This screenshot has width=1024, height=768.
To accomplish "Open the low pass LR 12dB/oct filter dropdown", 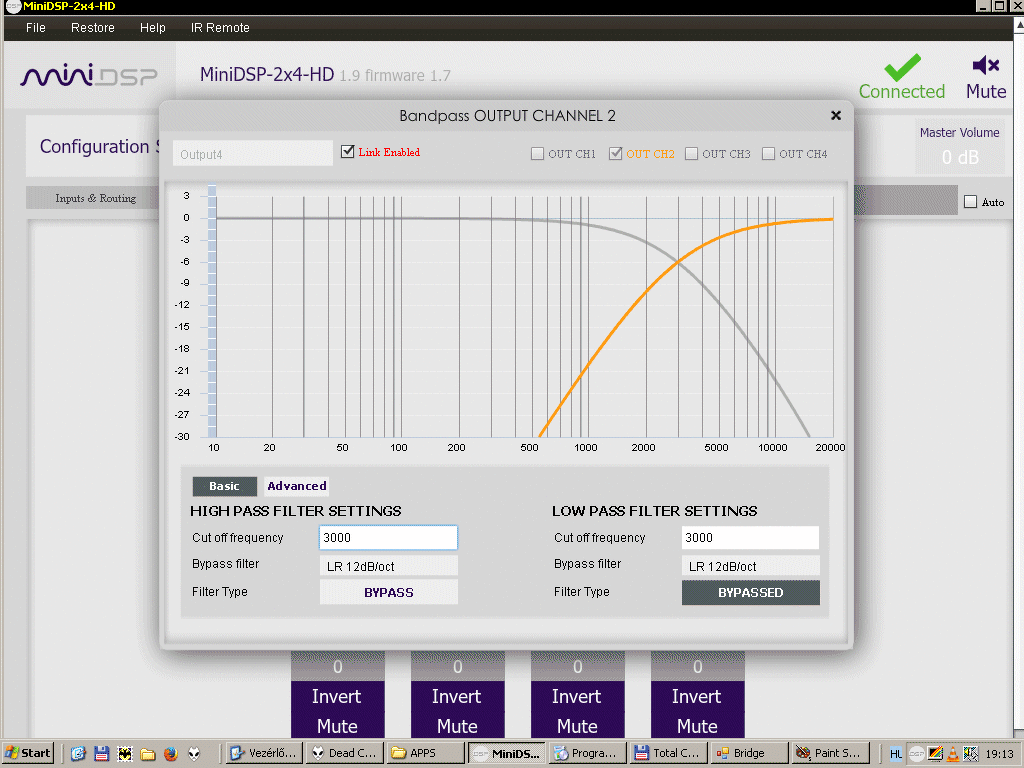I will [750, 566].
